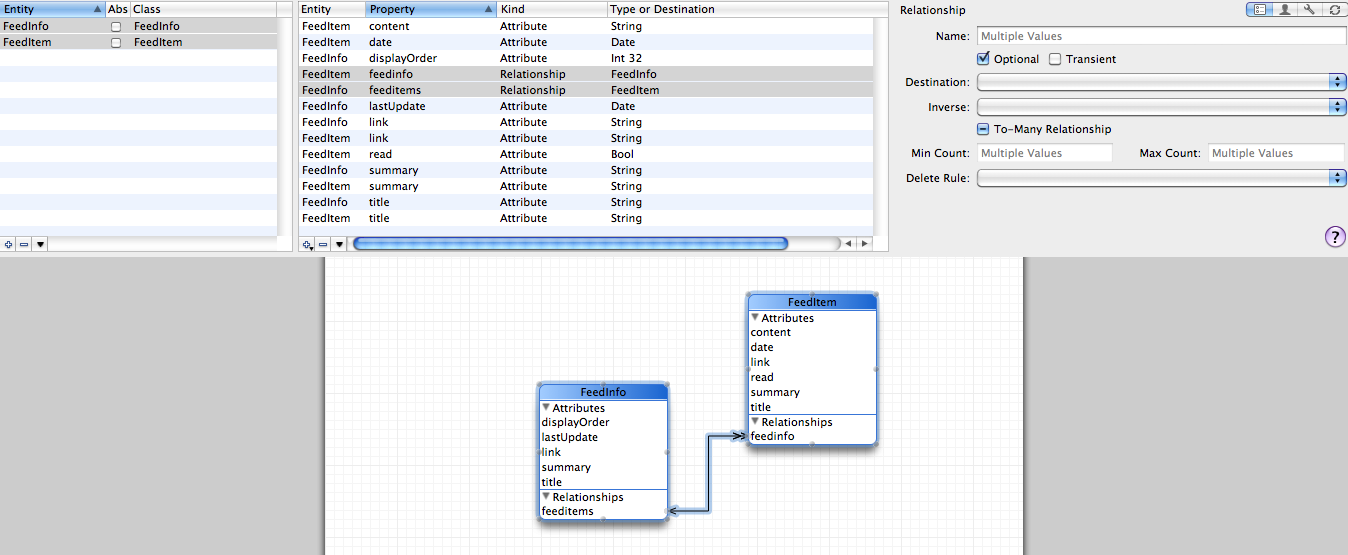Toggle the Transient checkbox
Viewport: 1348px width, 555px height.
pyautogui.click(x=1055, y=59)
